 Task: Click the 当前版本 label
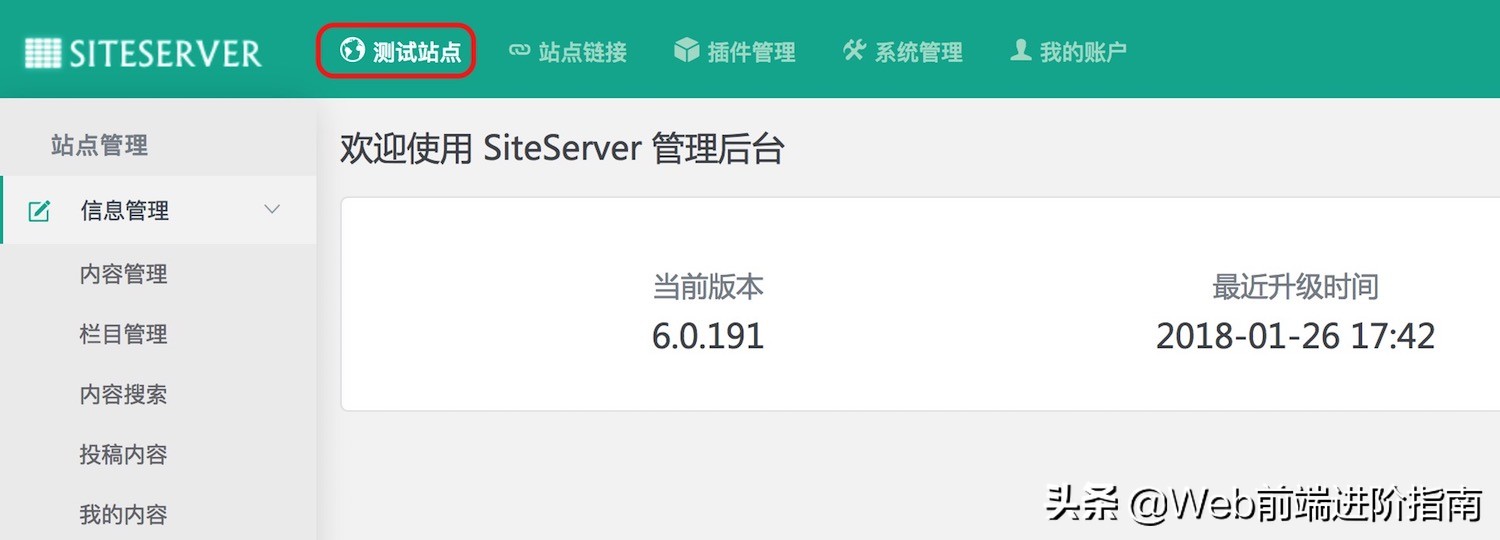[x=708, y=287]
